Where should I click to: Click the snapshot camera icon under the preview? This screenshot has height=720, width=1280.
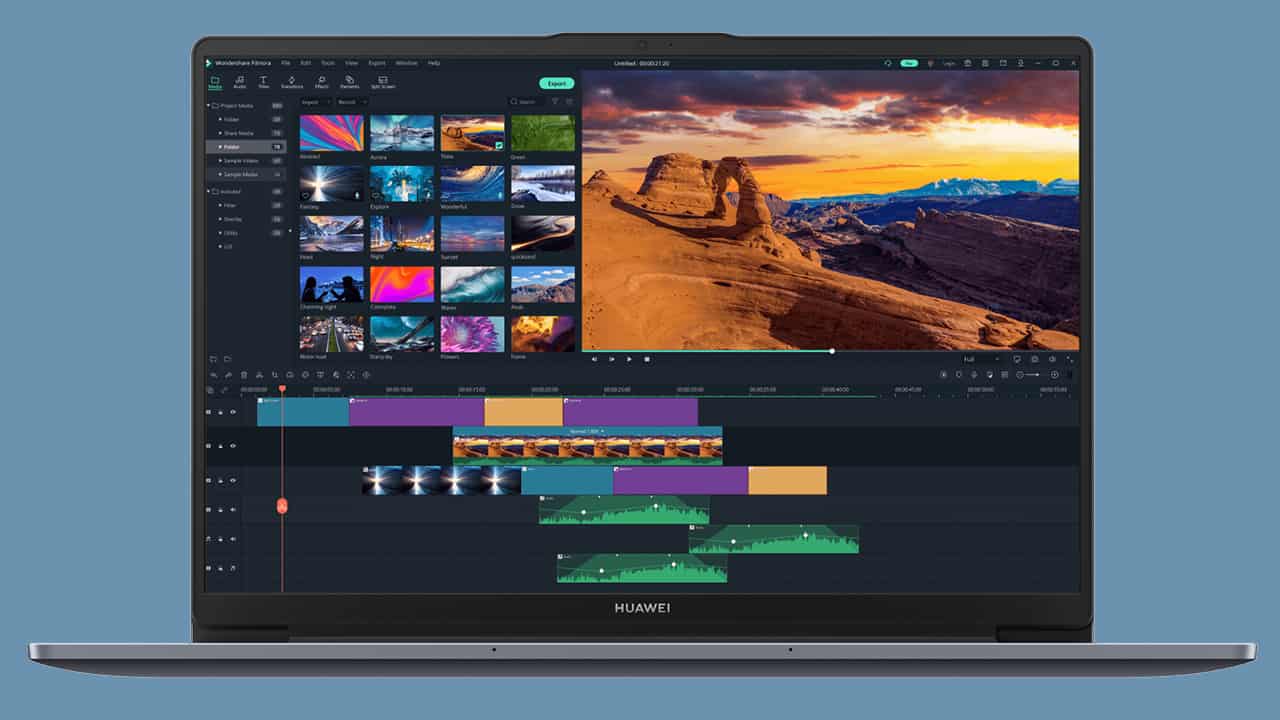[x=1034, y=359]
